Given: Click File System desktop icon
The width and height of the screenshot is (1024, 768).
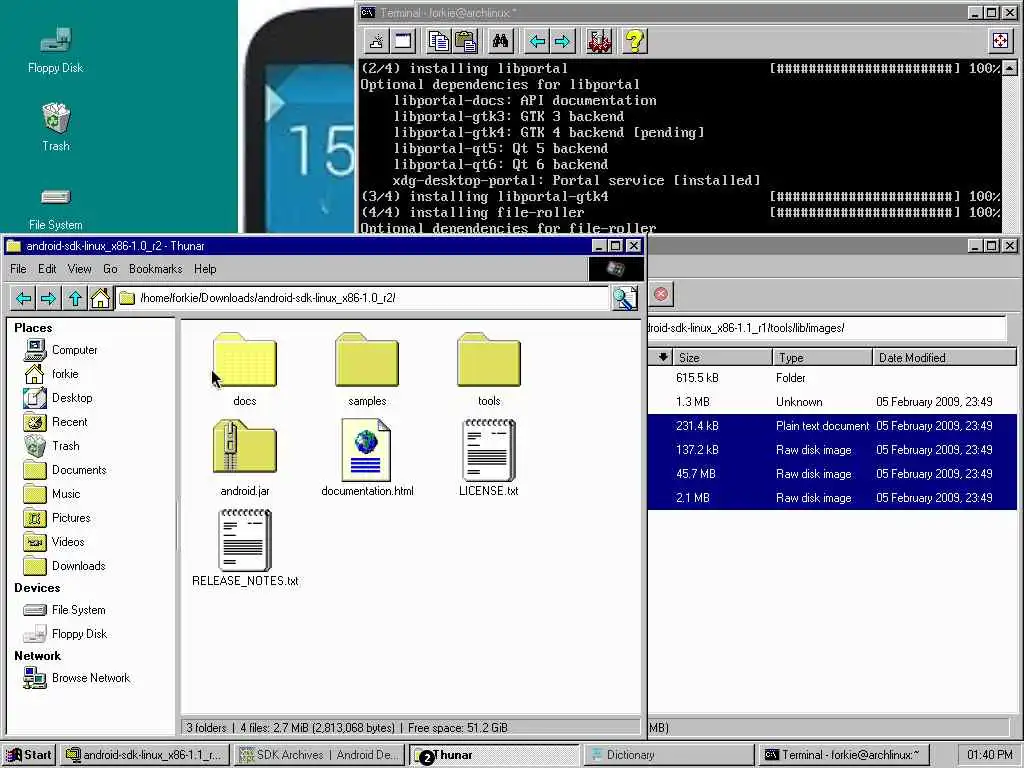Looking at the screenshot, I should coord(56,209).
